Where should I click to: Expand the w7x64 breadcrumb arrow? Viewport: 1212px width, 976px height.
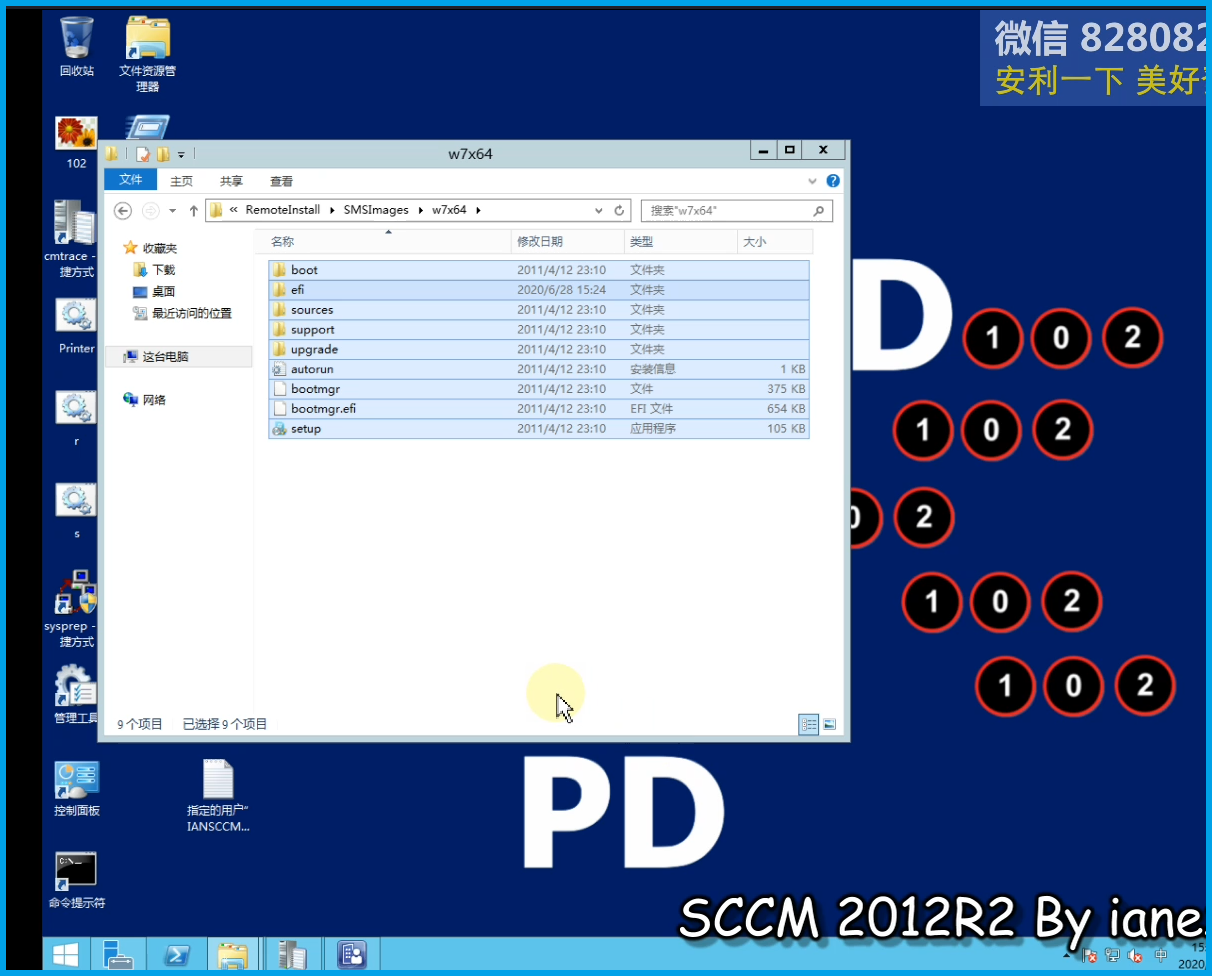478,210
